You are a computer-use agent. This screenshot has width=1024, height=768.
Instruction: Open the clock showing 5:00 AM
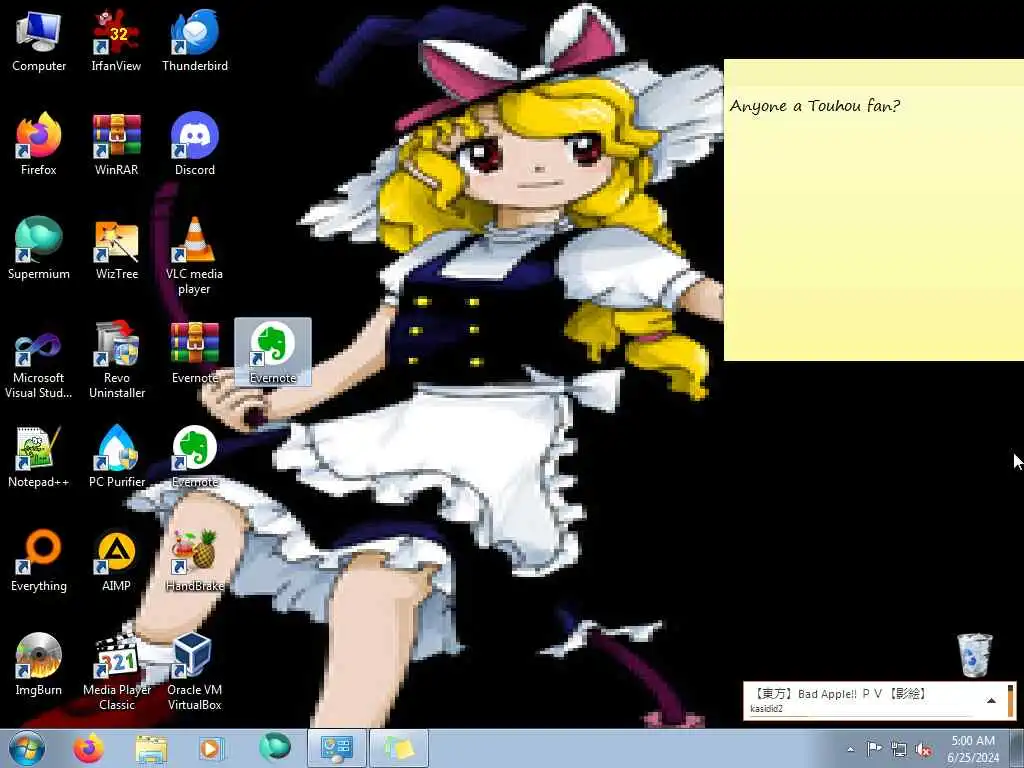point(973,748)
